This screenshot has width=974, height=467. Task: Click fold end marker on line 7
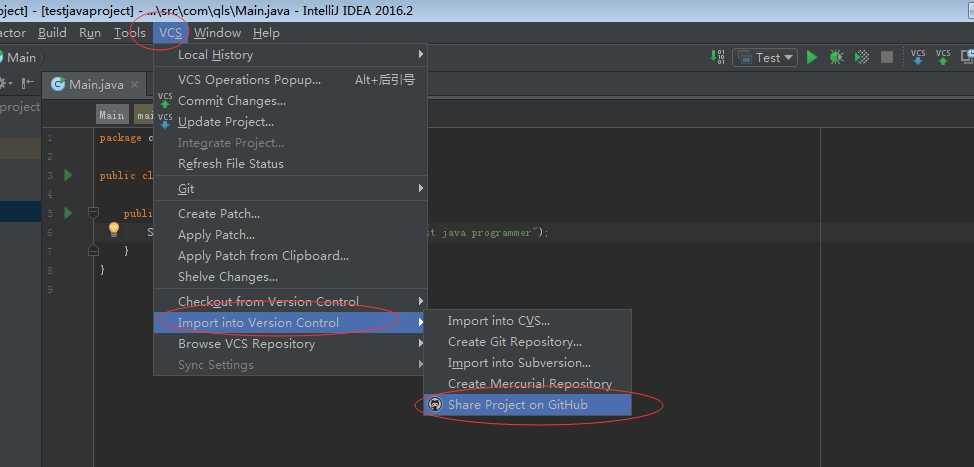click(93, 251)
